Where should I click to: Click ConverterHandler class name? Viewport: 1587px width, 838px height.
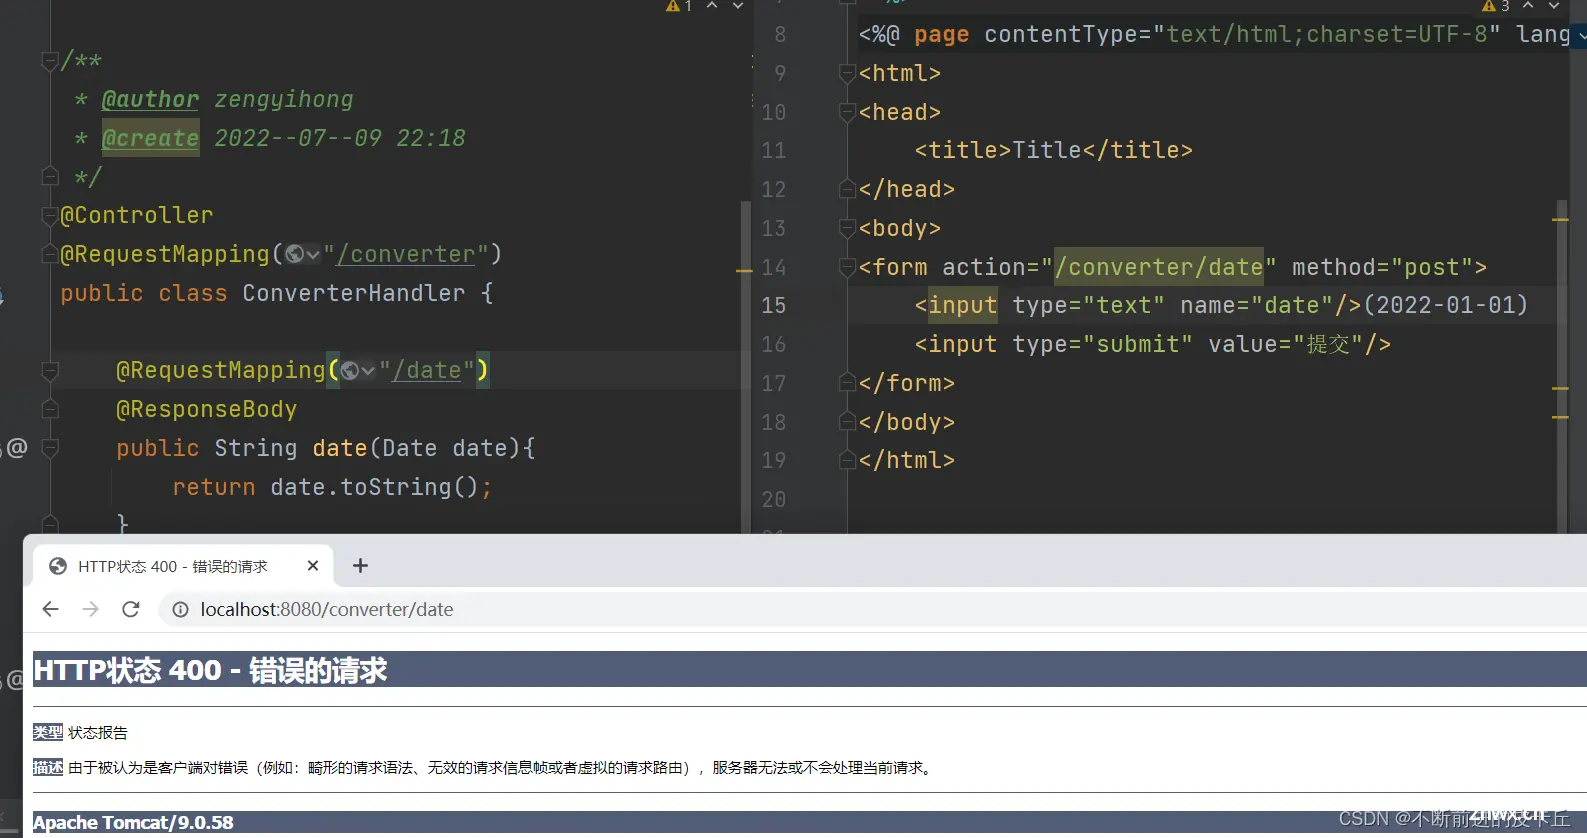click(x=354, y=293)
